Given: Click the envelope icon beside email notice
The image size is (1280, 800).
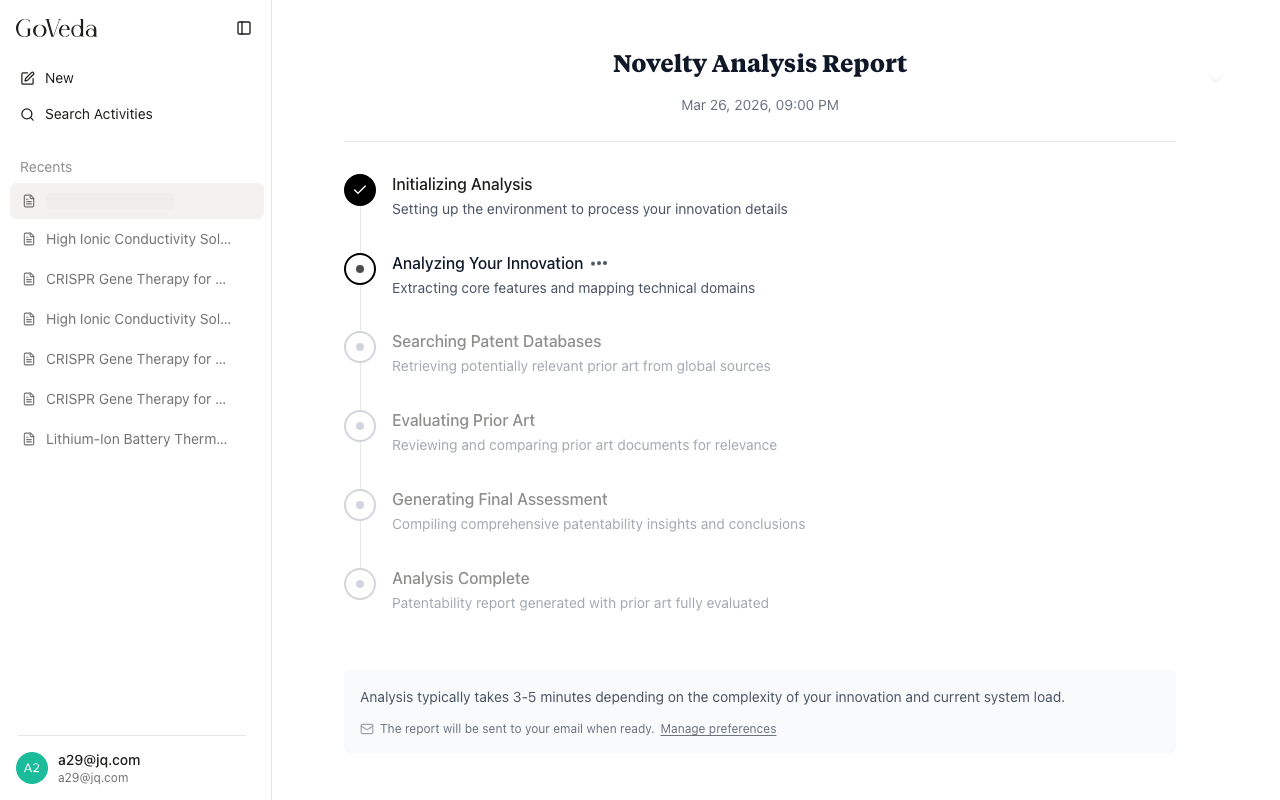Looking at the screenshot, I should (x=367, y=729).
